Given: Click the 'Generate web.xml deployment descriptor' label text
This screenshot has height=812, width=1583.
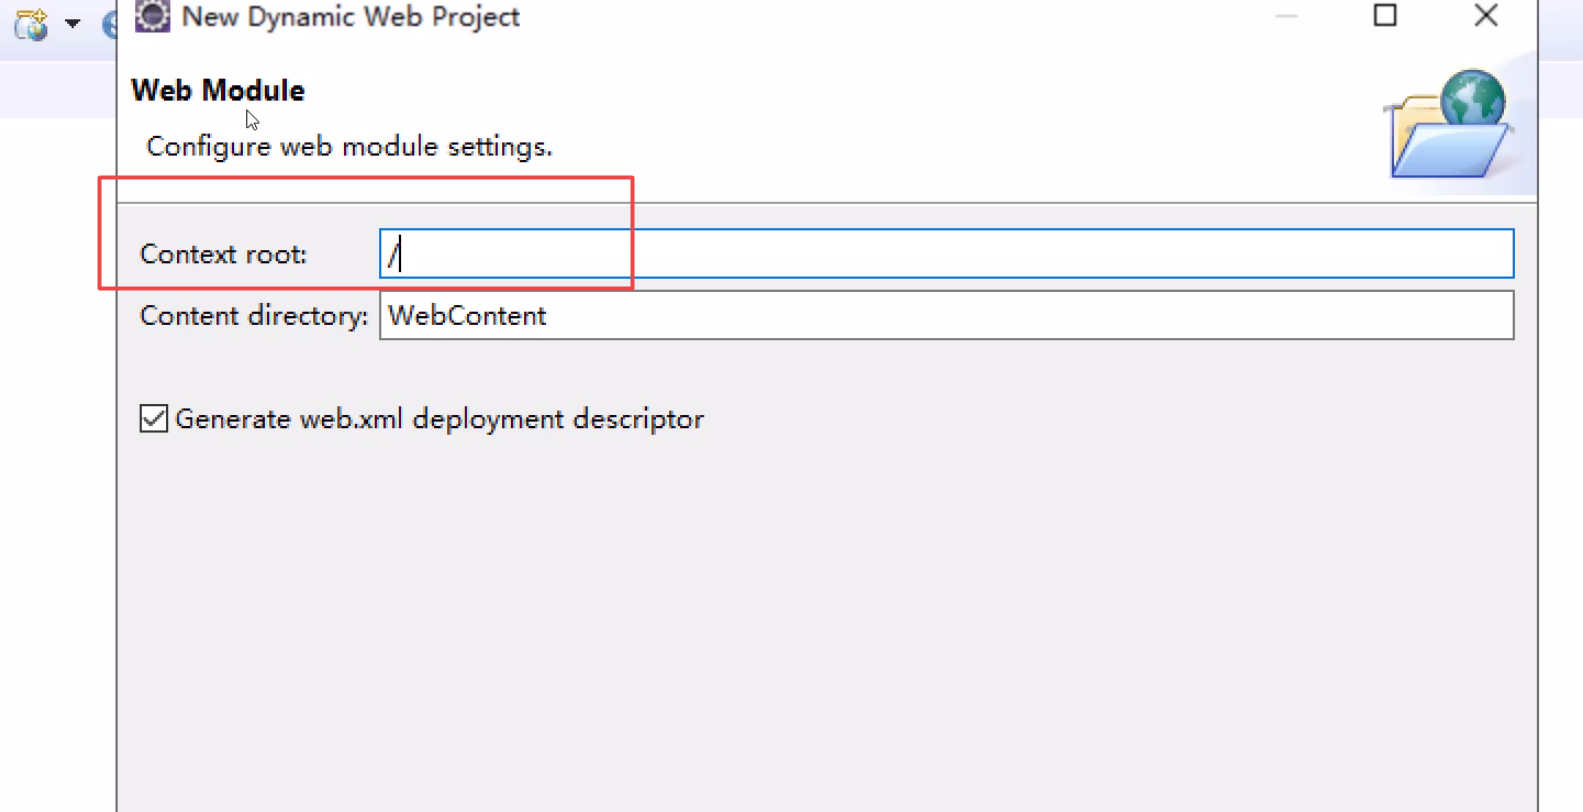Looking at the screenshot, I should pos(439,419).
